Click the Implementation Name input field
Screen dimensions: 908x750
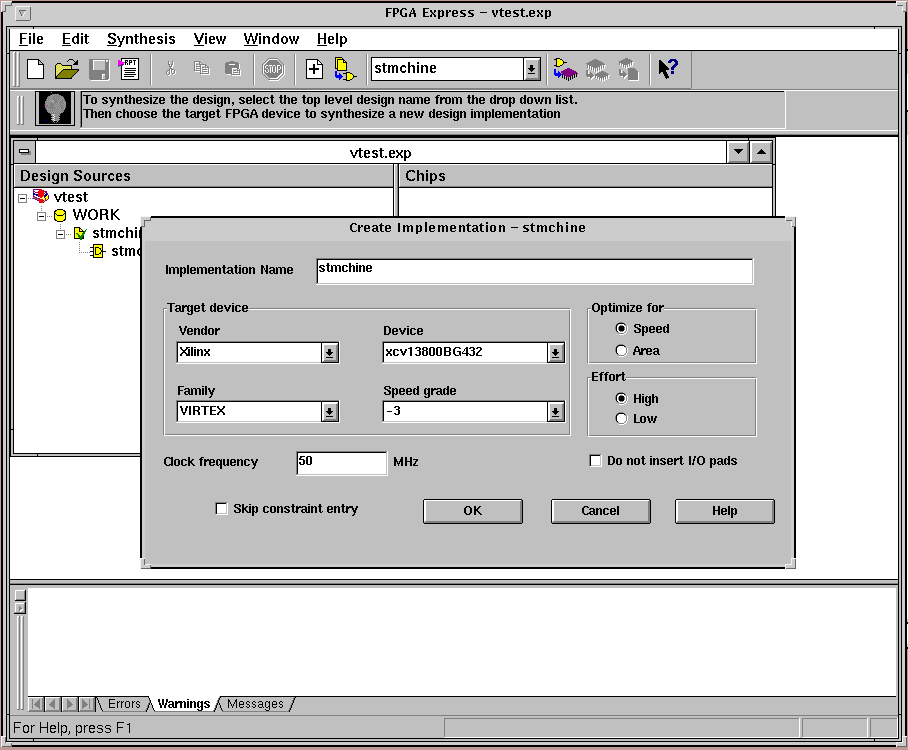click(534, 271)
